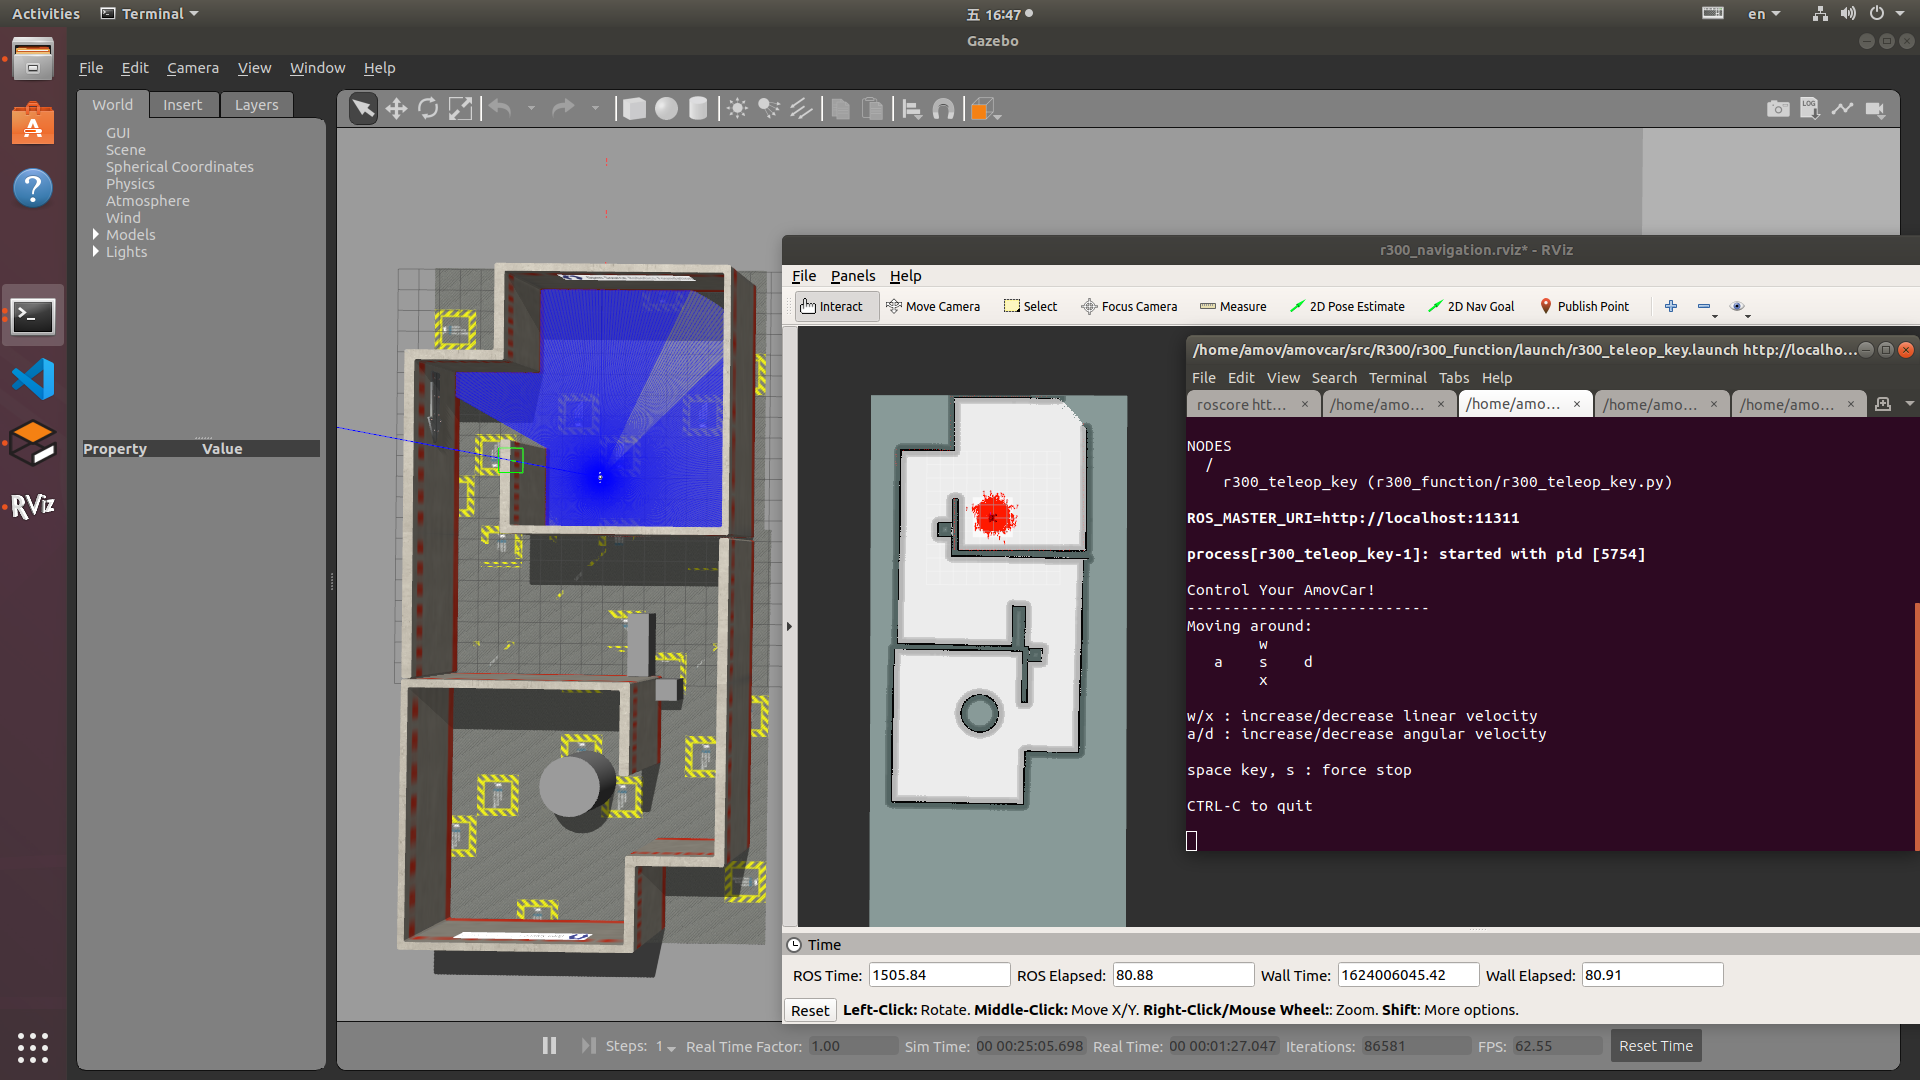Image resolution: width=1920 pixels, height=1080 pixels.
Task: Insert a cylinder shape in Gazebo
Action: point(698,108)
